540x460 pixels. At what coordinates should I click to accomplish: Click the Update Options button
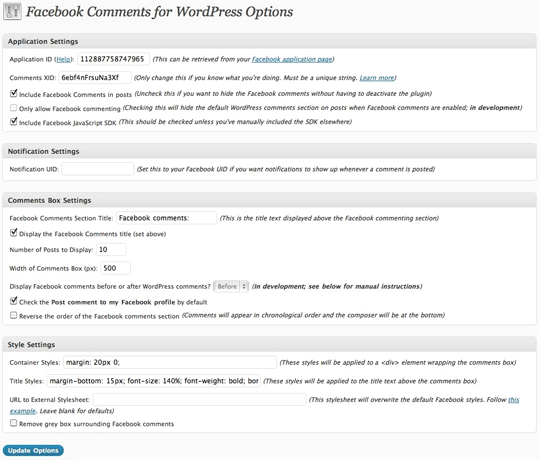click(33, 450)
